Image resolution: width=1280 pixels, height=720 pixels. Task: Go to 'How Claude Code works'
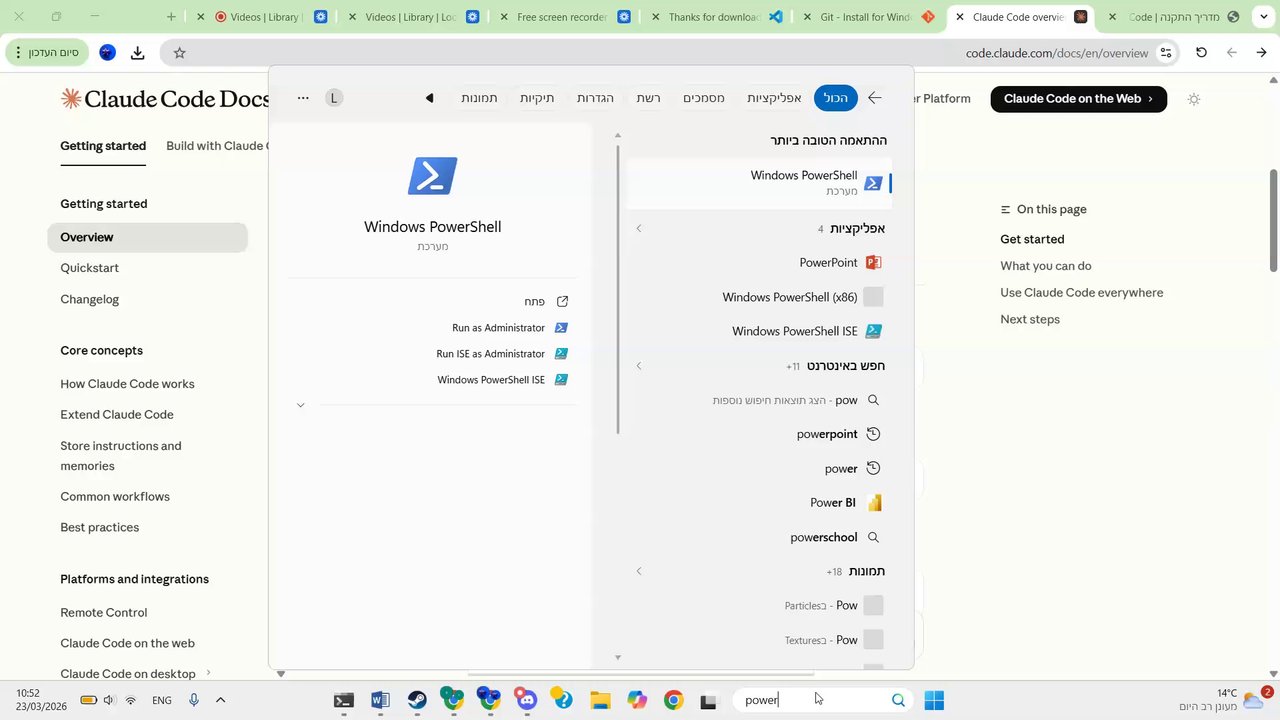[x=127, y=384]
